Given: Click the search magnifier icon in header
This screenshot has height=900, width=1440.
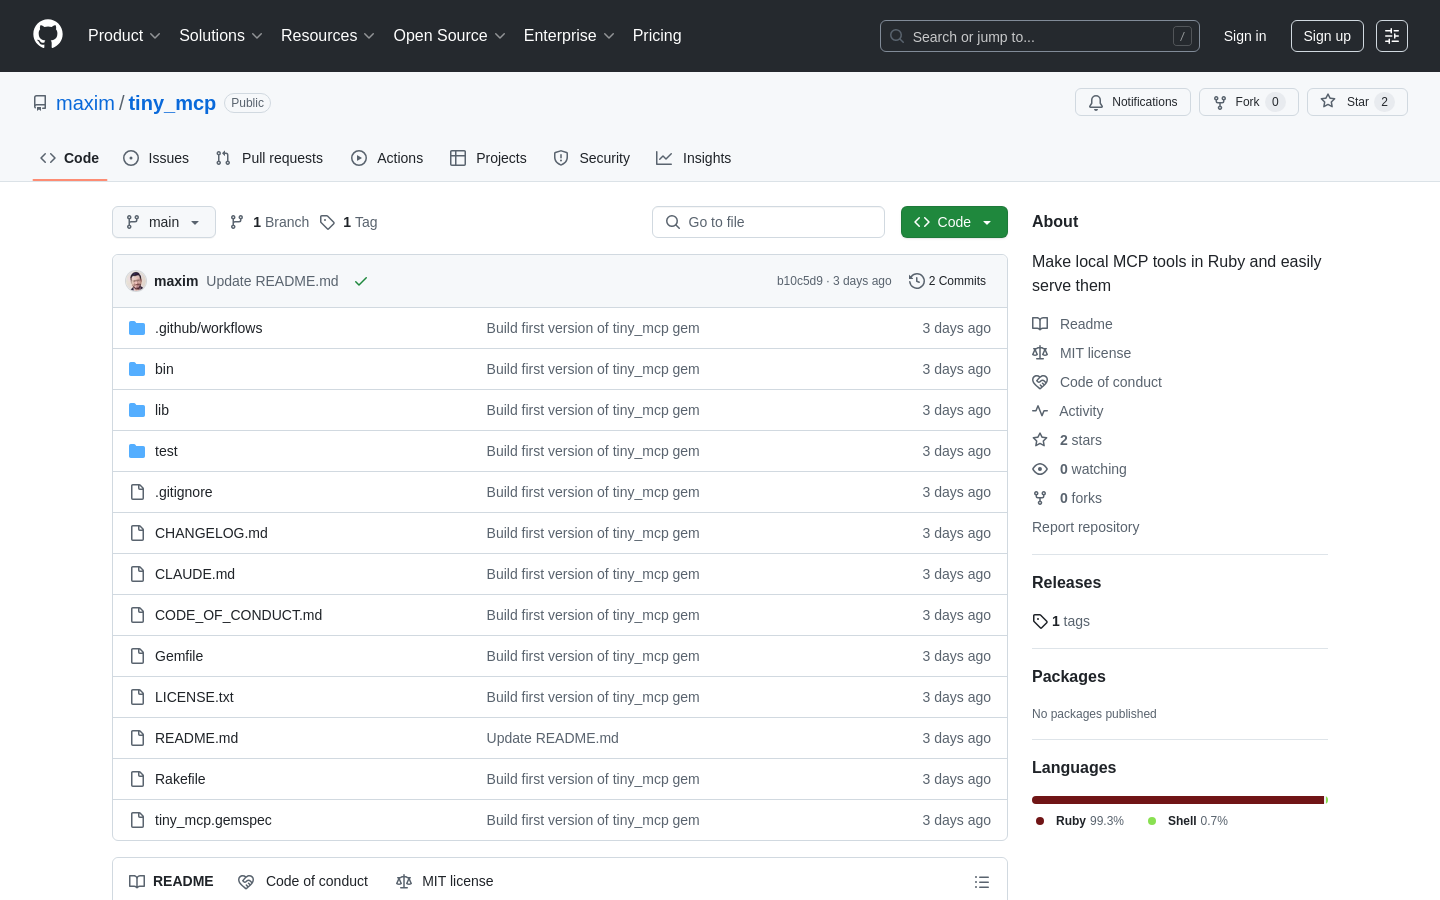Looking at the screenshot, I should click(897, 36).
